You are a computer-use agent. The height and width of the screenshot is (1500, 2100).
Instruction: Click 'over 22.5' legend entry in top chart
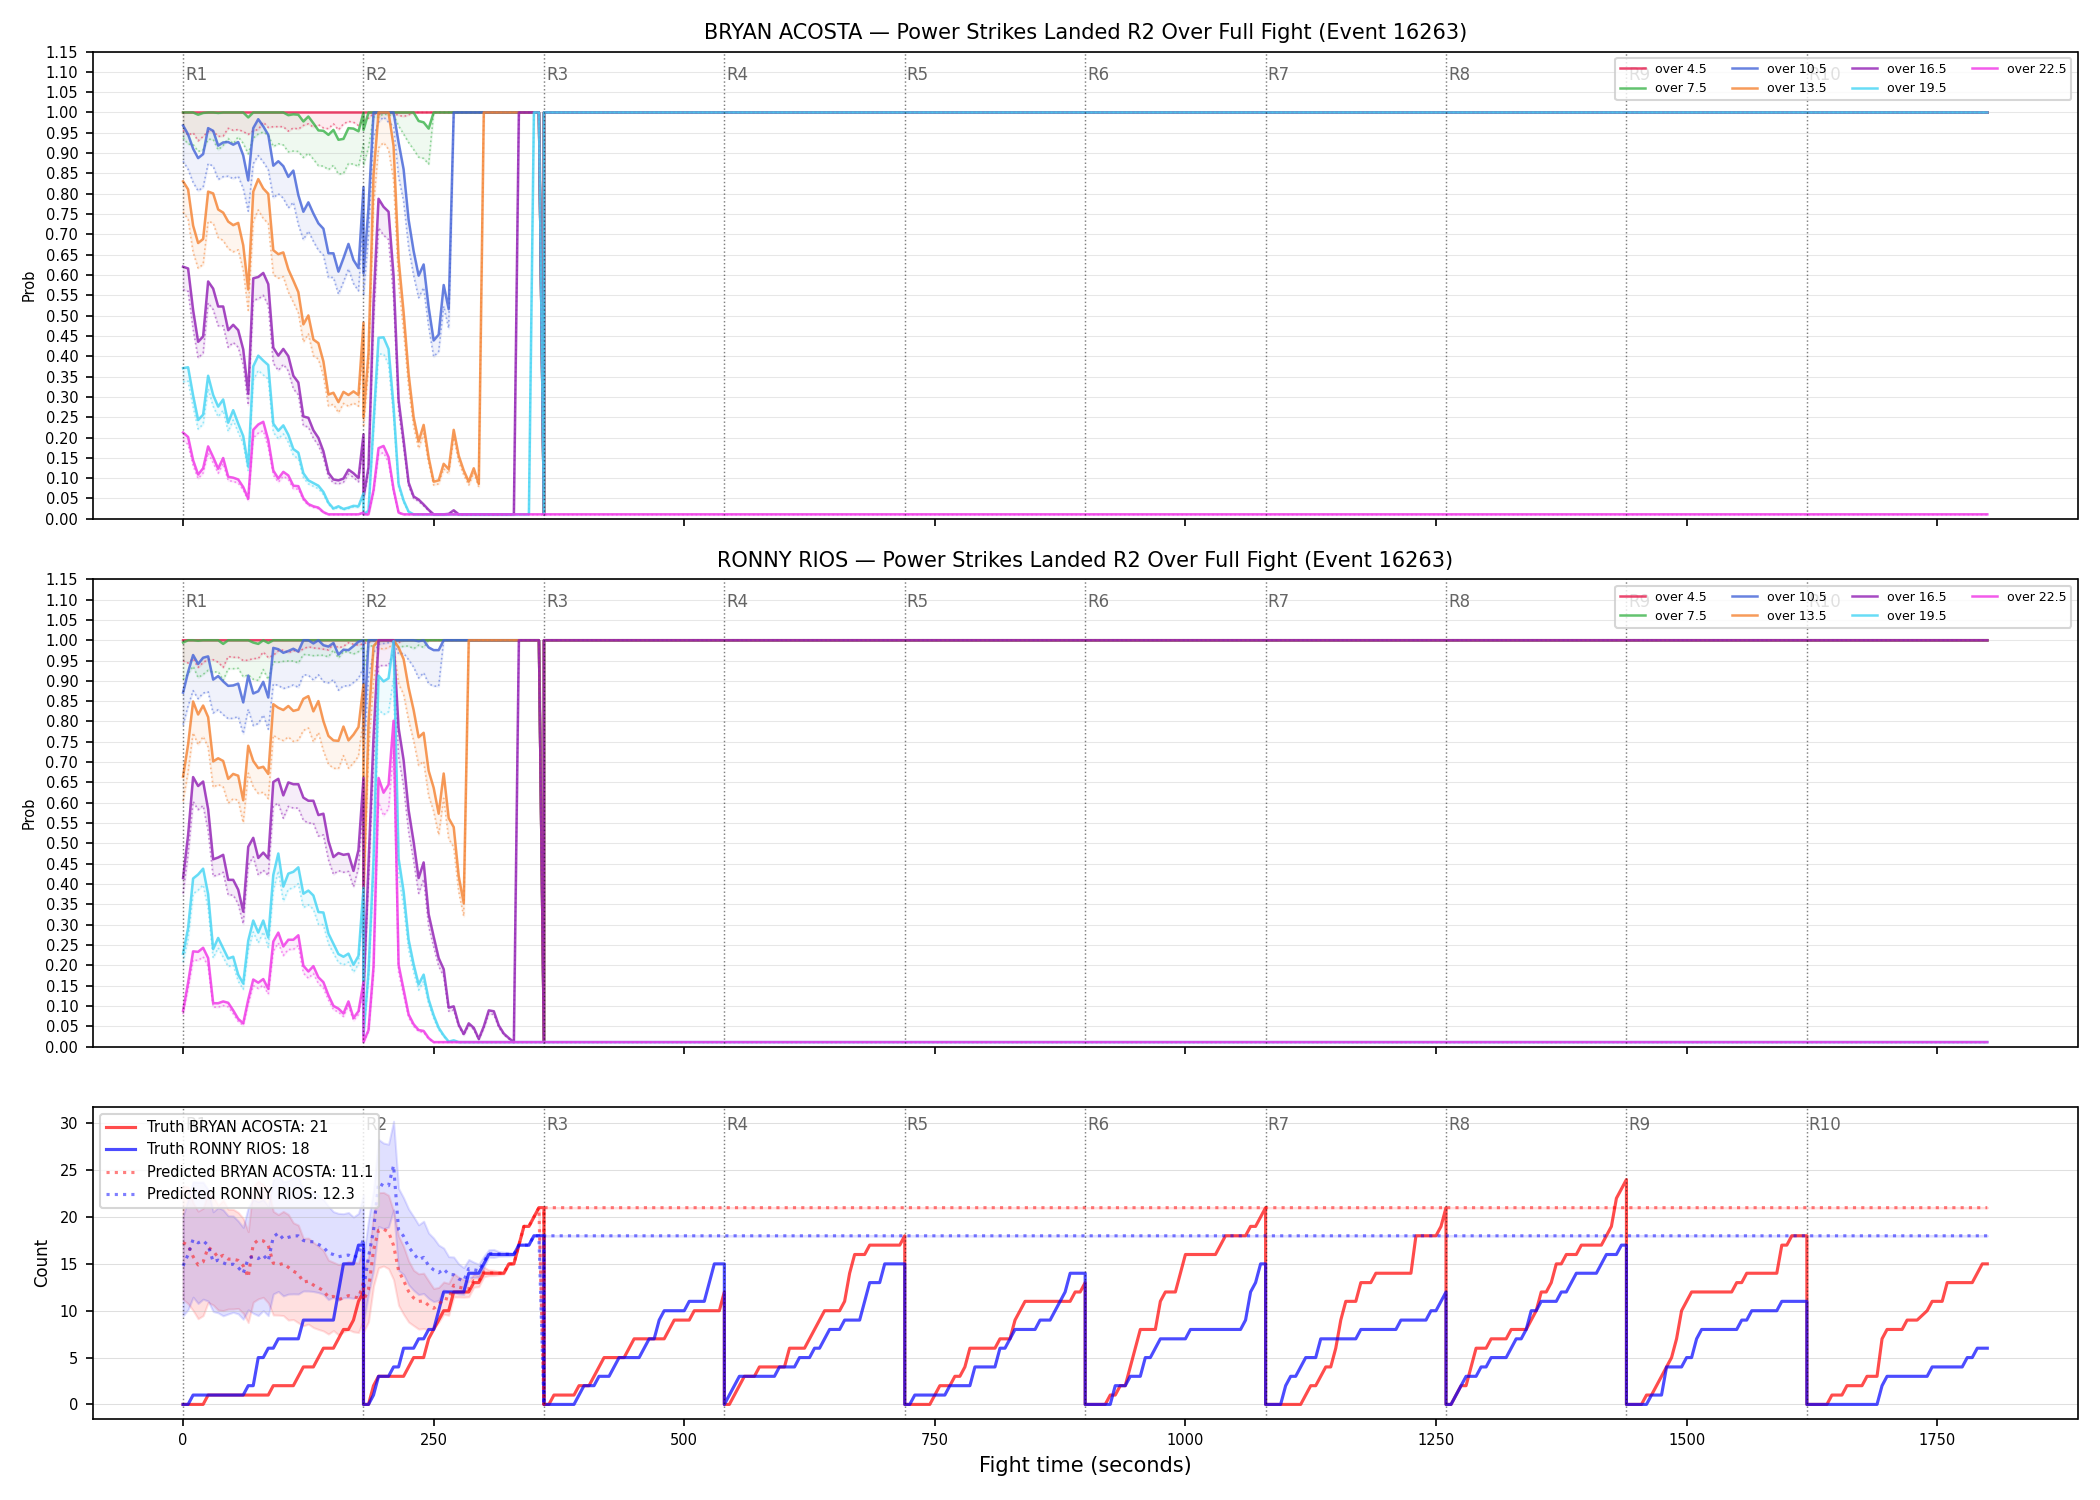click(x=2018, y=69)
